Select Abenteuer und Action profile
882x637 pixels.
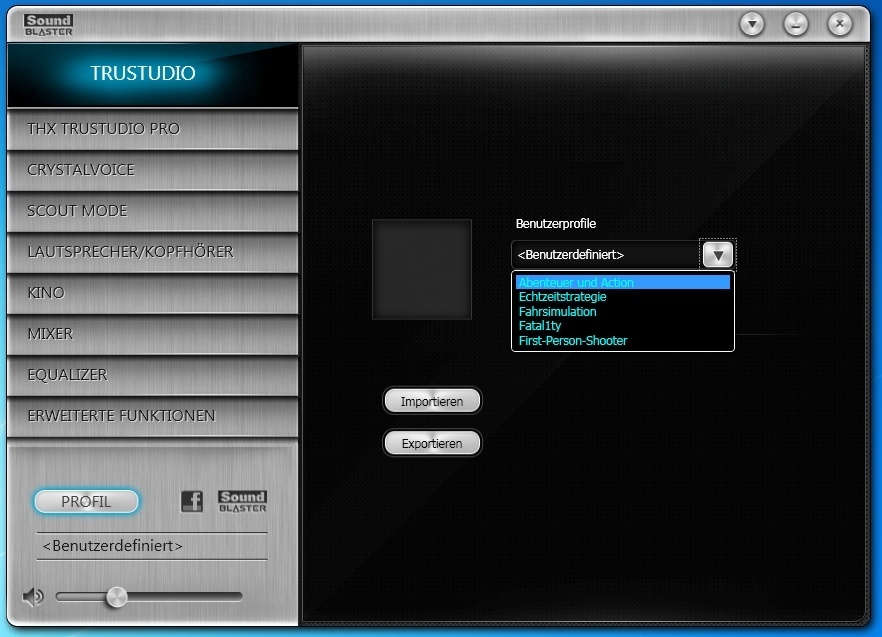tap(623, 282)
